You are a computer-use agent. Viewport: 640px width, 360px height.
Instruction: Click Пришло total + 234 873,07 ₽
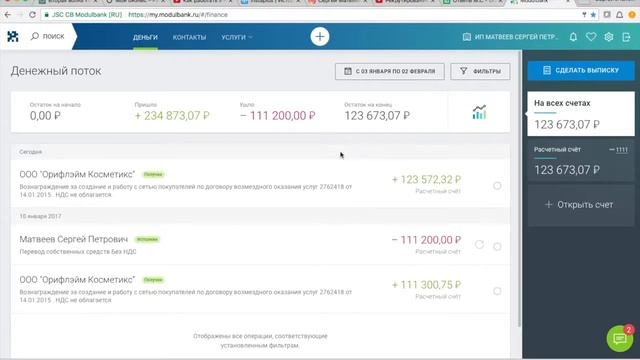(x=172, y=116)
